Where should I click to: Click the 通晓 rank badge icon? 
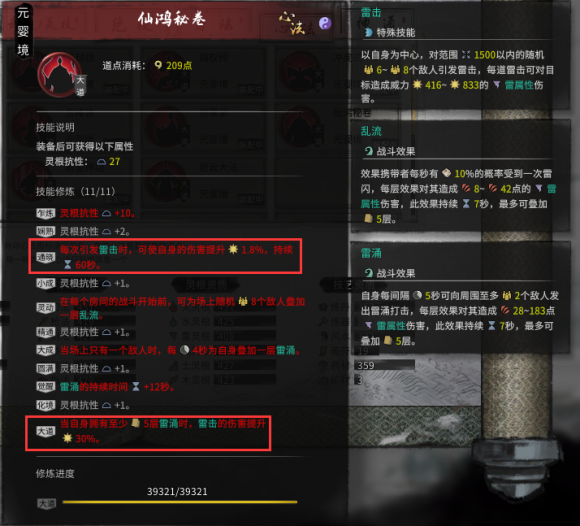[x=45, y=257]
